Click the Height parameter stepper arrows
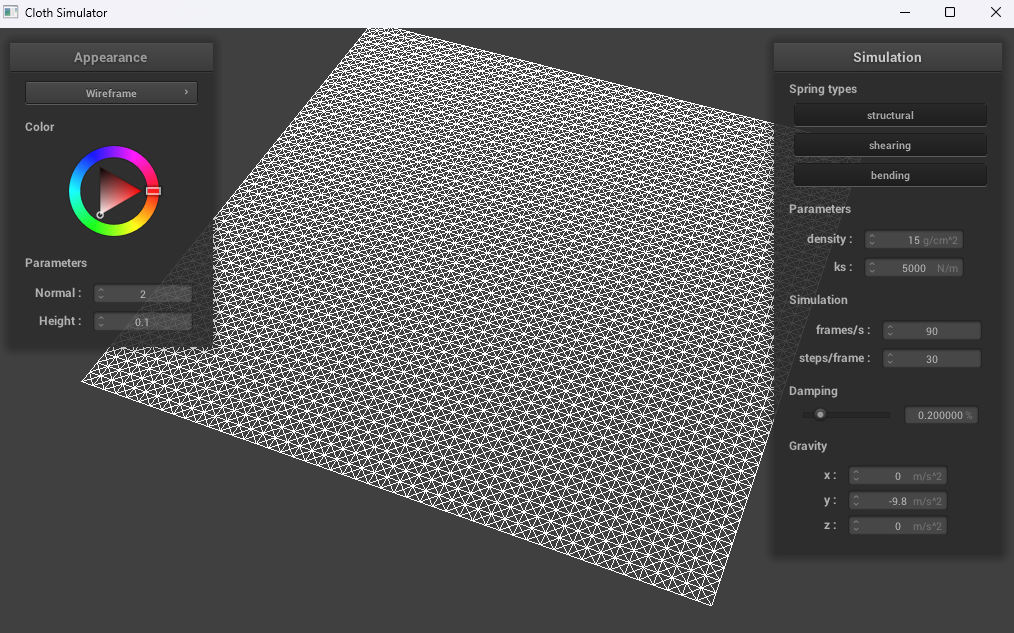 click(101, 322)
